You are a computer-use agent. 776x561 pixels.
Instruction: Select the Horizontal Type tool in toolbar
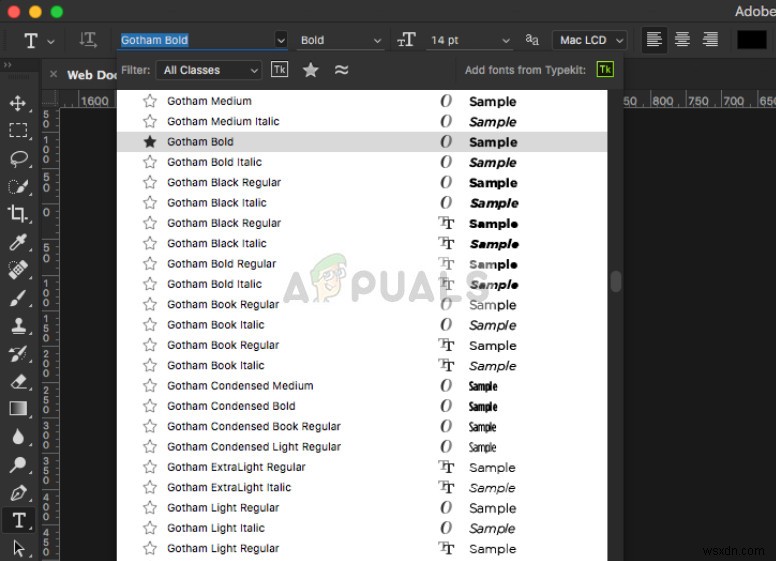(x=19, y=520)
